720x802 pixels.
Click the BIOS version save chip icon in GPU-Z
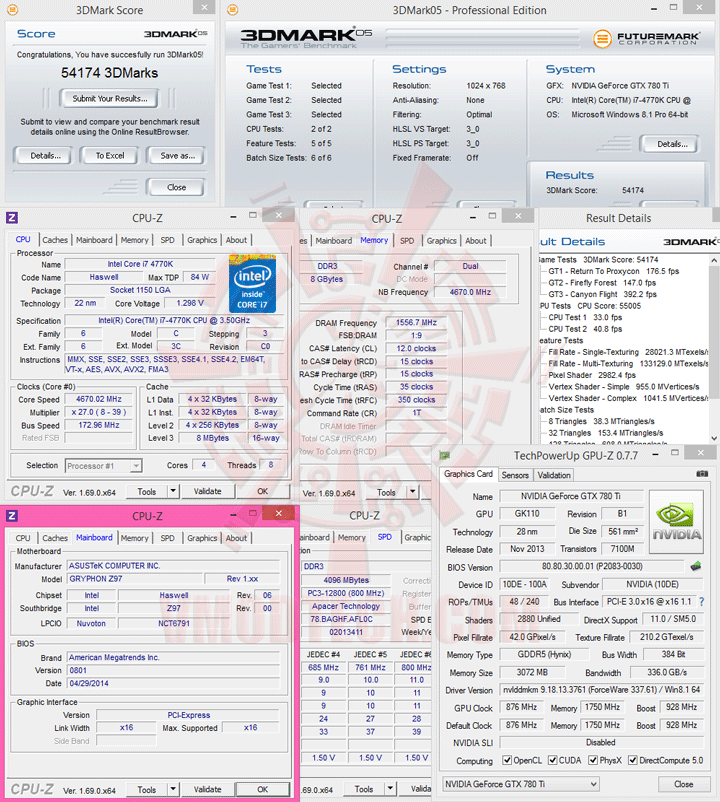(x=696, y=566)
